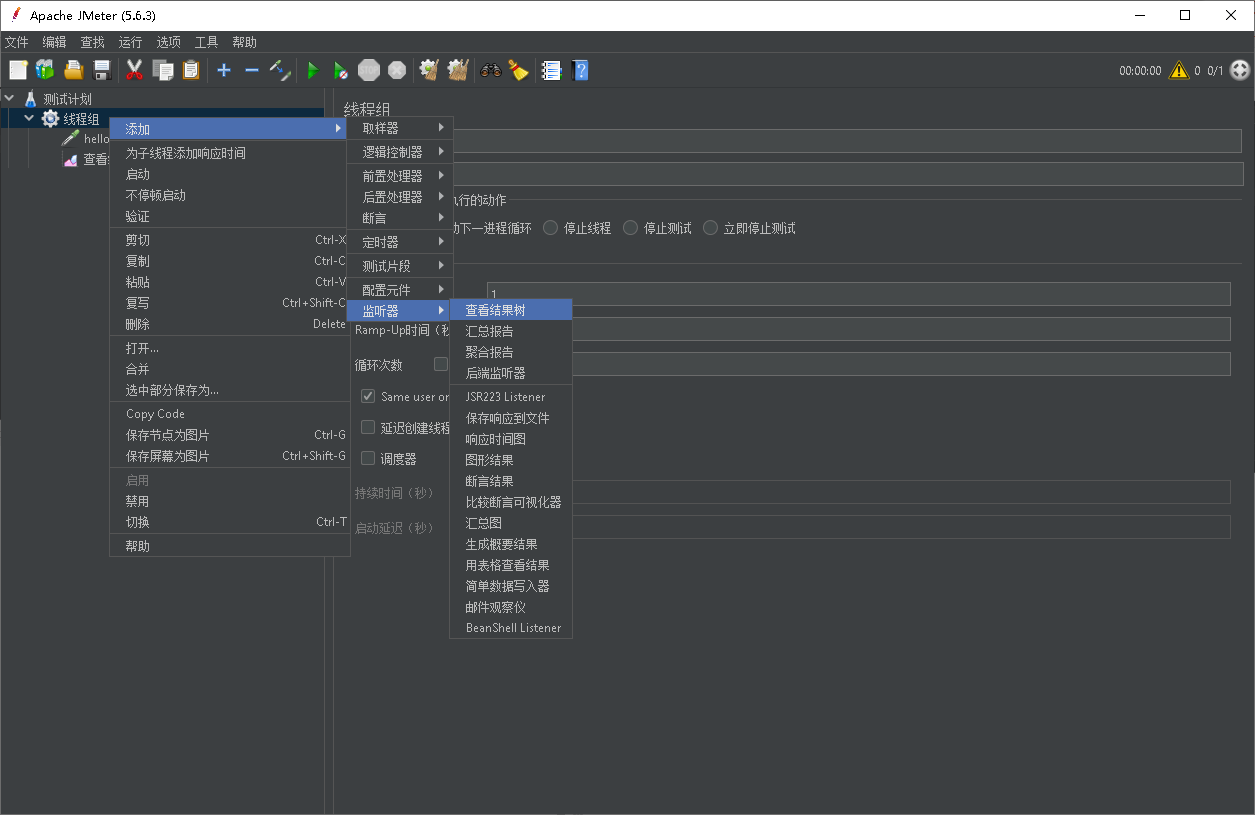
Task: Click the toolbar icon that enables or disables the element
Action: [x=280, y=70]
